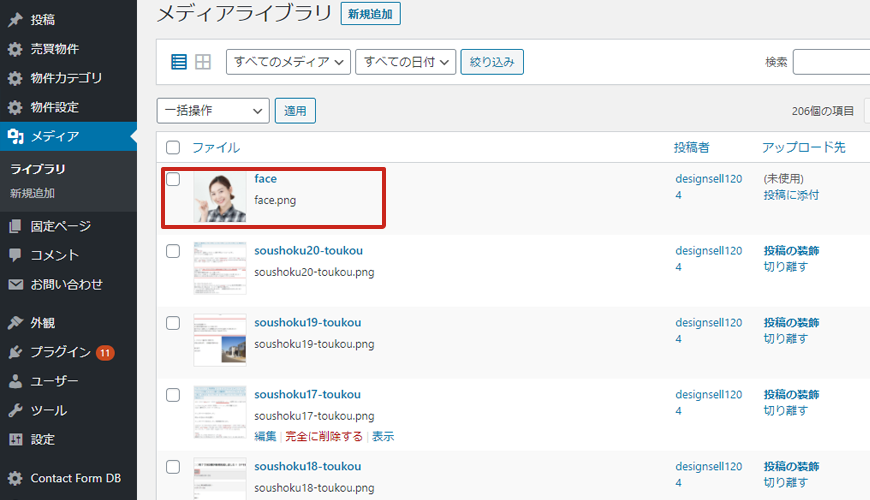Open the すべての日付 dropdown
The height and width of the screenshot is (500, 870).
406,62
